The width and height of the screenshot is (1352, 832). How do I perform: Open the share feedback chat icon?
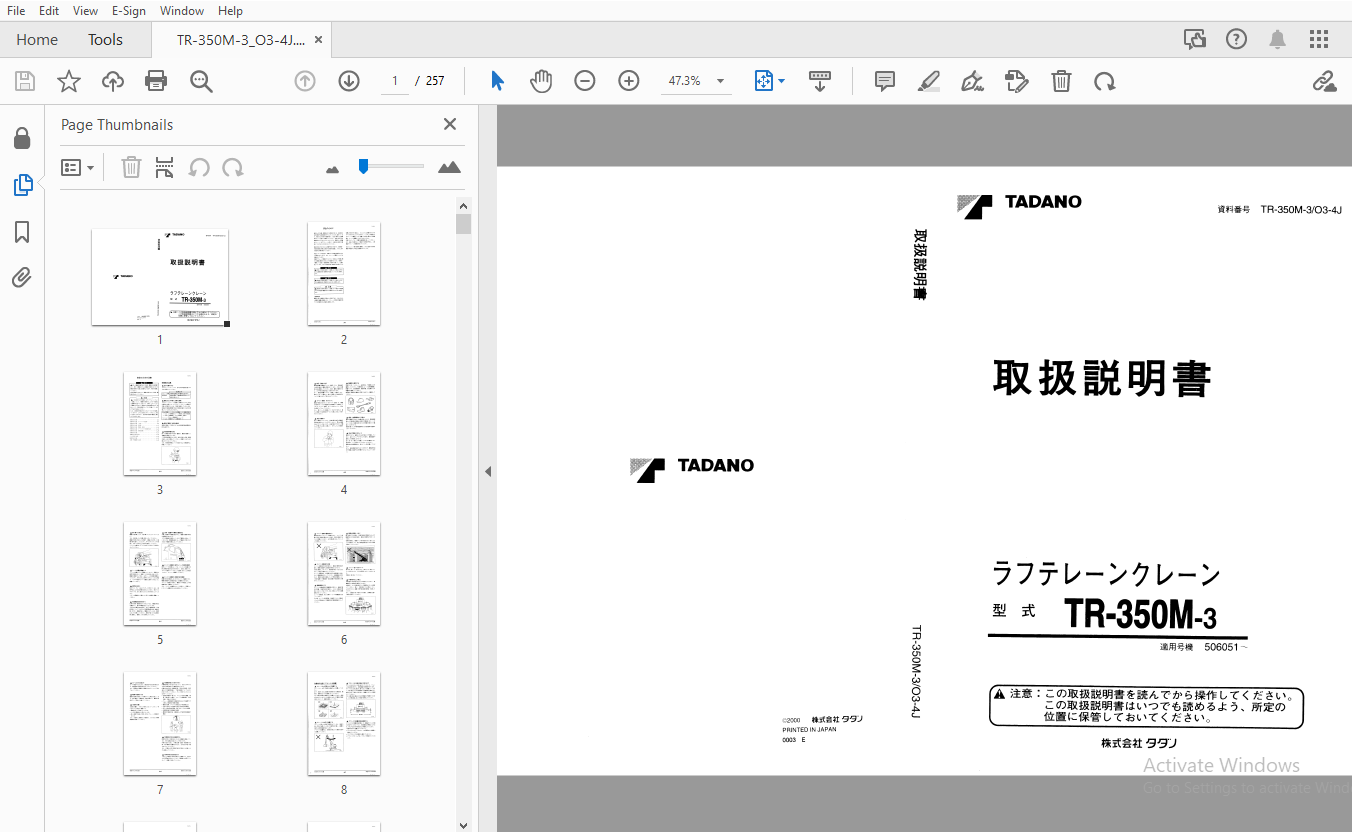(1195, 39)
